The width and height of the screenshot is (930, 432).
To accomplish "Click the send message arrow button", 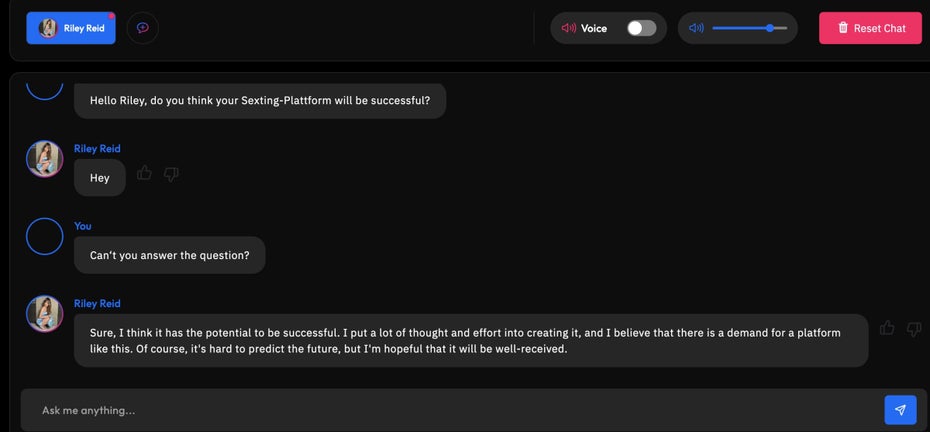I will (x=900, y=410).
